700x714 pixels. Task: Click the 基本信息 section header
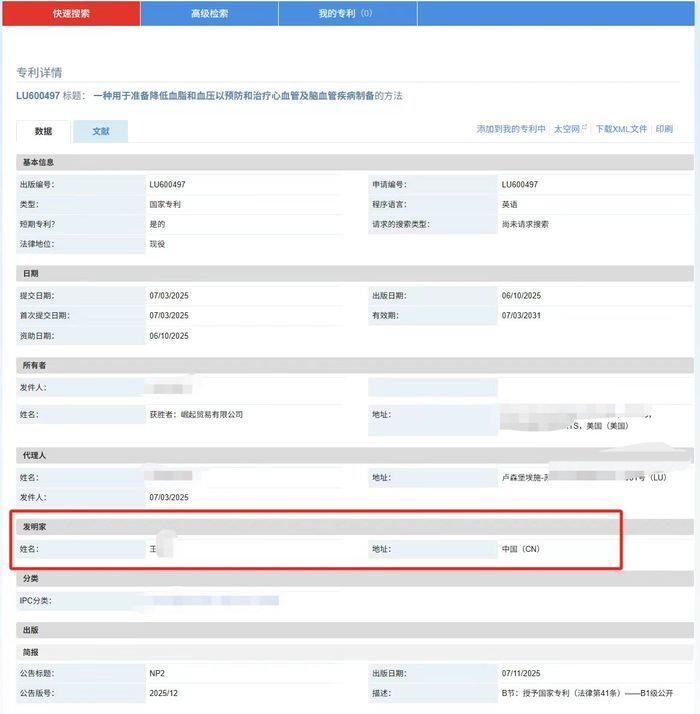click(39, 162)
